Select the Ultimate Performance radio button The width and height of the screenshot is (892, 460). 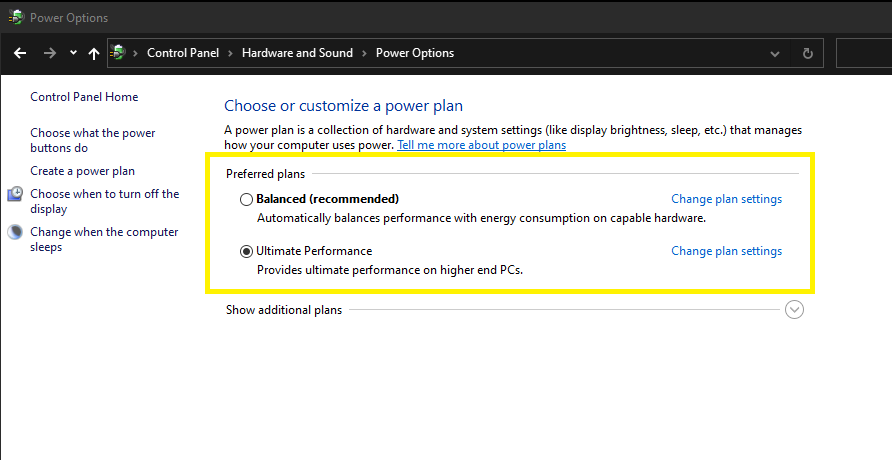[x=247, y=251]
